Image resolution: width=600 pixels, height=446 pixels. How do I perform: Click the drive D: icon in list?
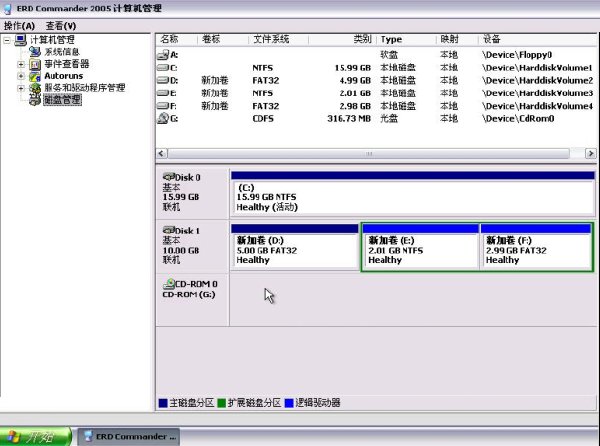click(x=163, y=80)
